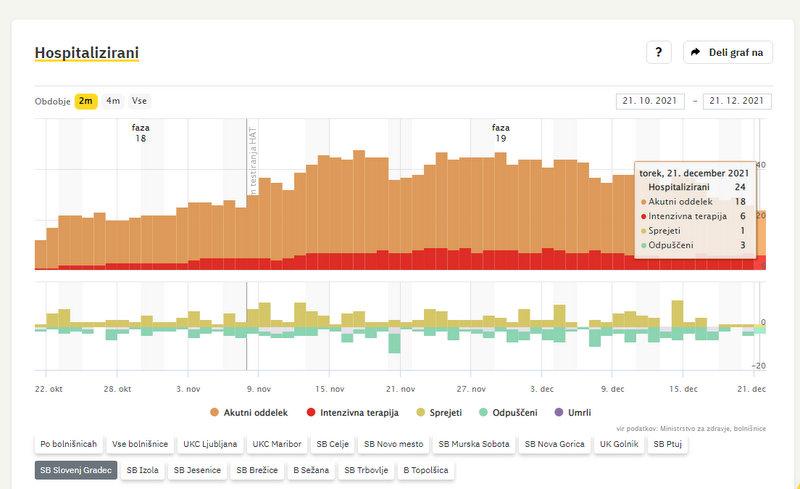This screenshot has height=489, width=800.
Task: Toggle the Akutni oddelek legend series
Action: pyautogui.click(x=249, y=412)
